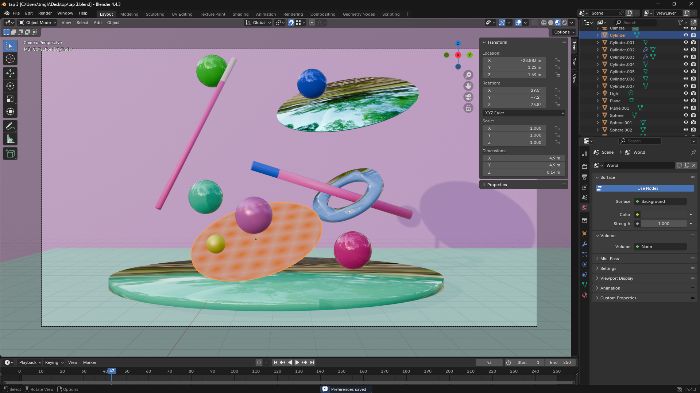700x393 pixels.
Task: Switch to the Modeling workspace tab
Action: click(129, 14)
